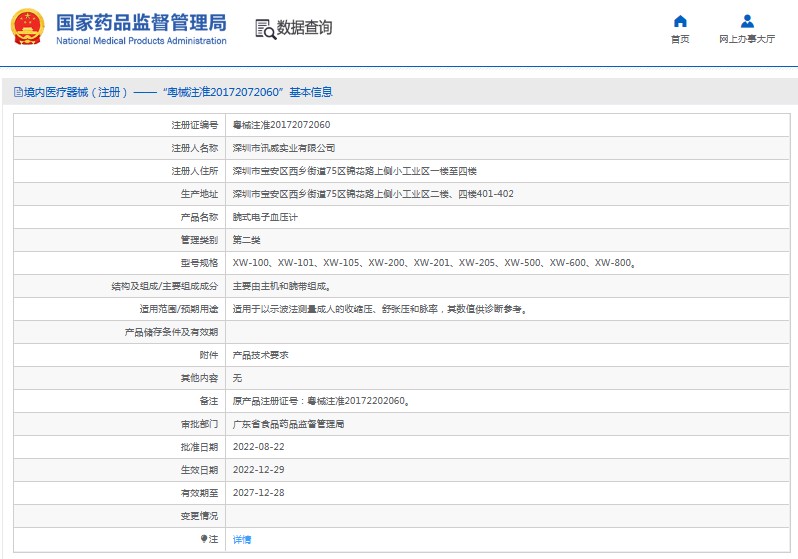Click the 数据查询 heading text
This screenshot has width=798, height=559.
point(304,27)
